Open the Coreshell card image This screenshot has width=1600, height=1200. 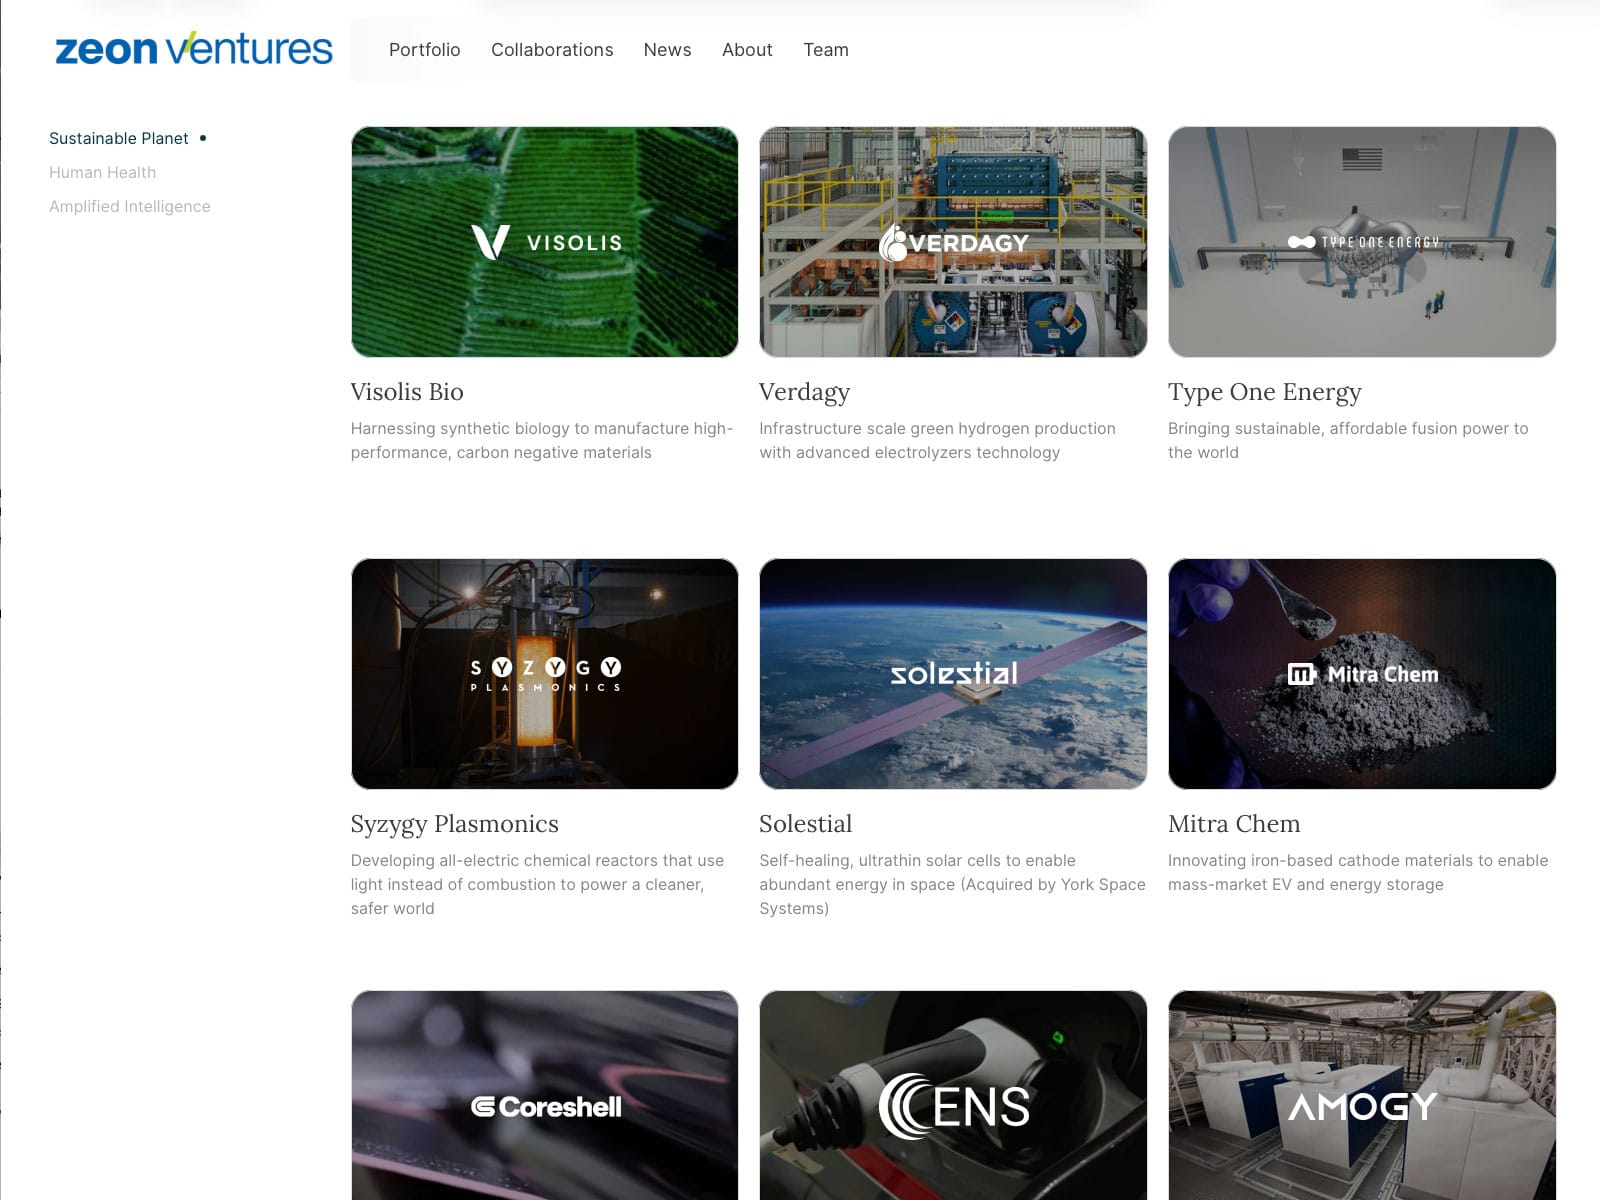click(x=545, y=1095)
